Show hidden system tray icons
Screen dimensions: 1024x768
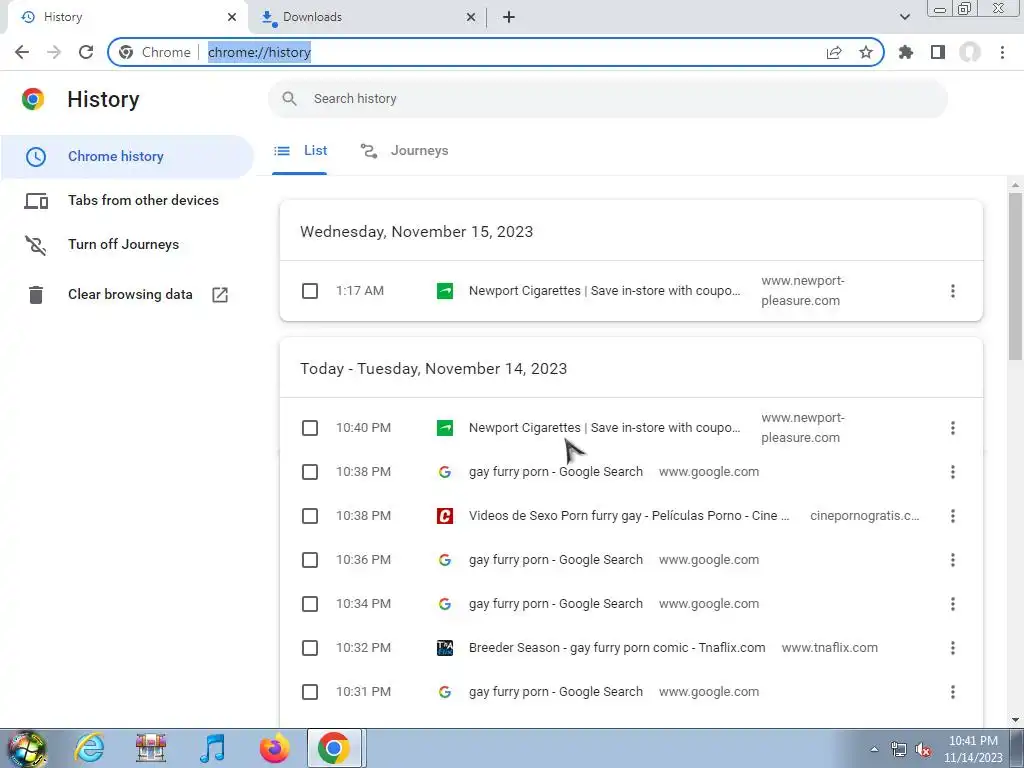click(x=874, y=749)
